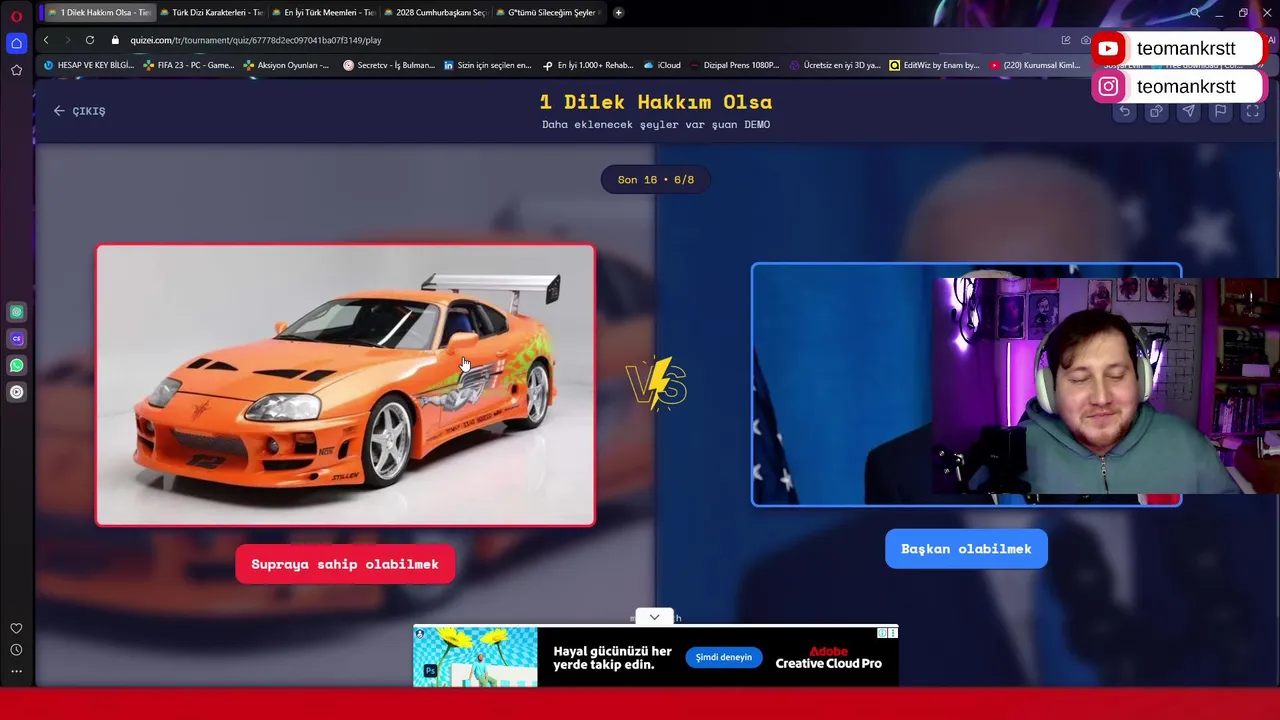This screenshot has height=720, width=1280.
Task: Click the 'Hayal gücünüzü her yerde takip edin.' text
Action: point(612,658)
